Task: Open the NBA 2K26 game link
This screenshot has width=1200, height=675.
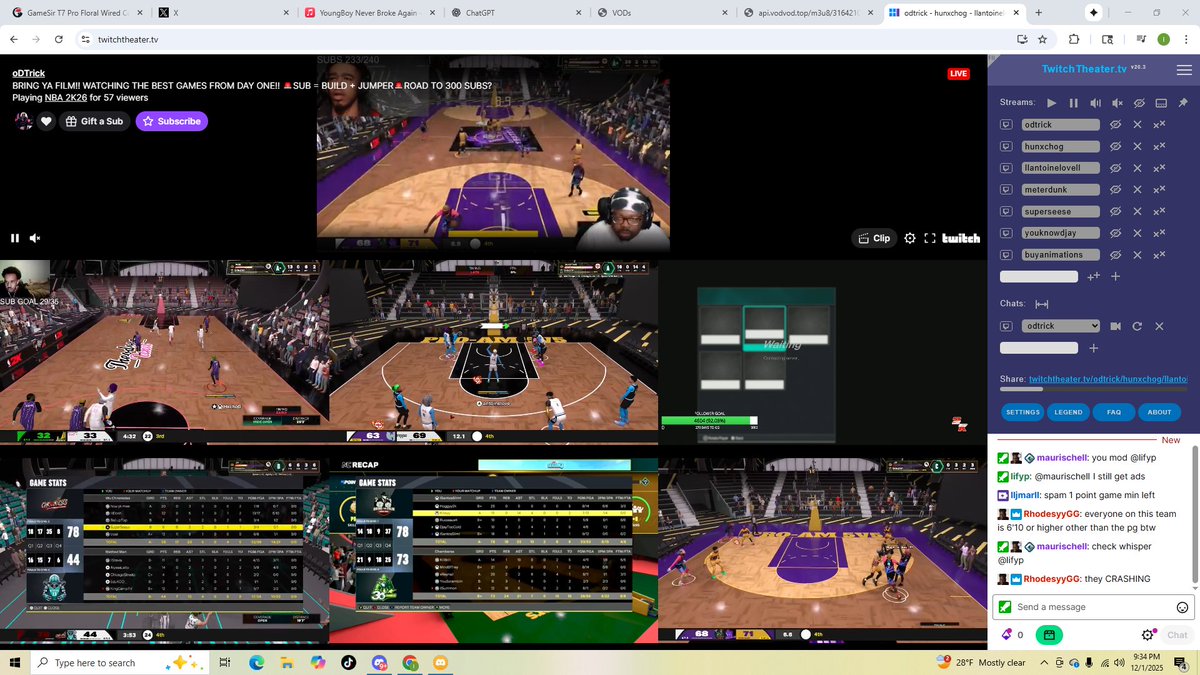Action: [66, 98]
